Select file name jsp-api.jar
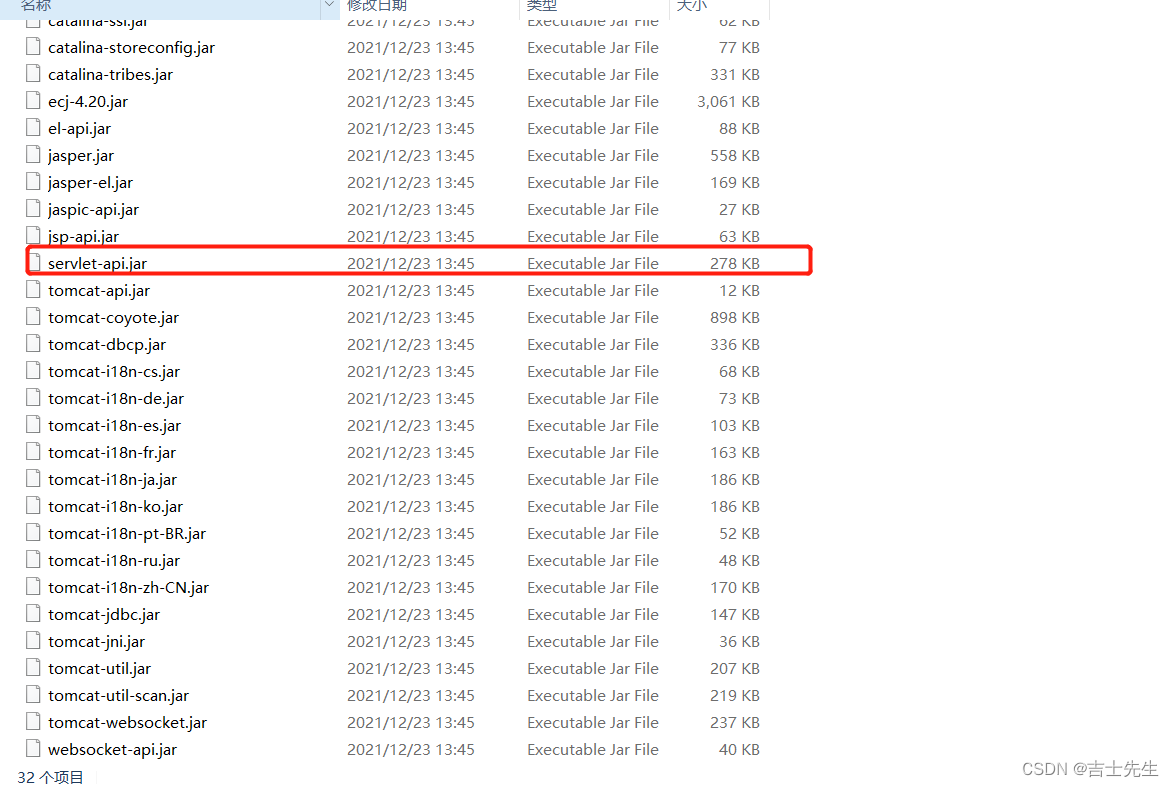 83,237
